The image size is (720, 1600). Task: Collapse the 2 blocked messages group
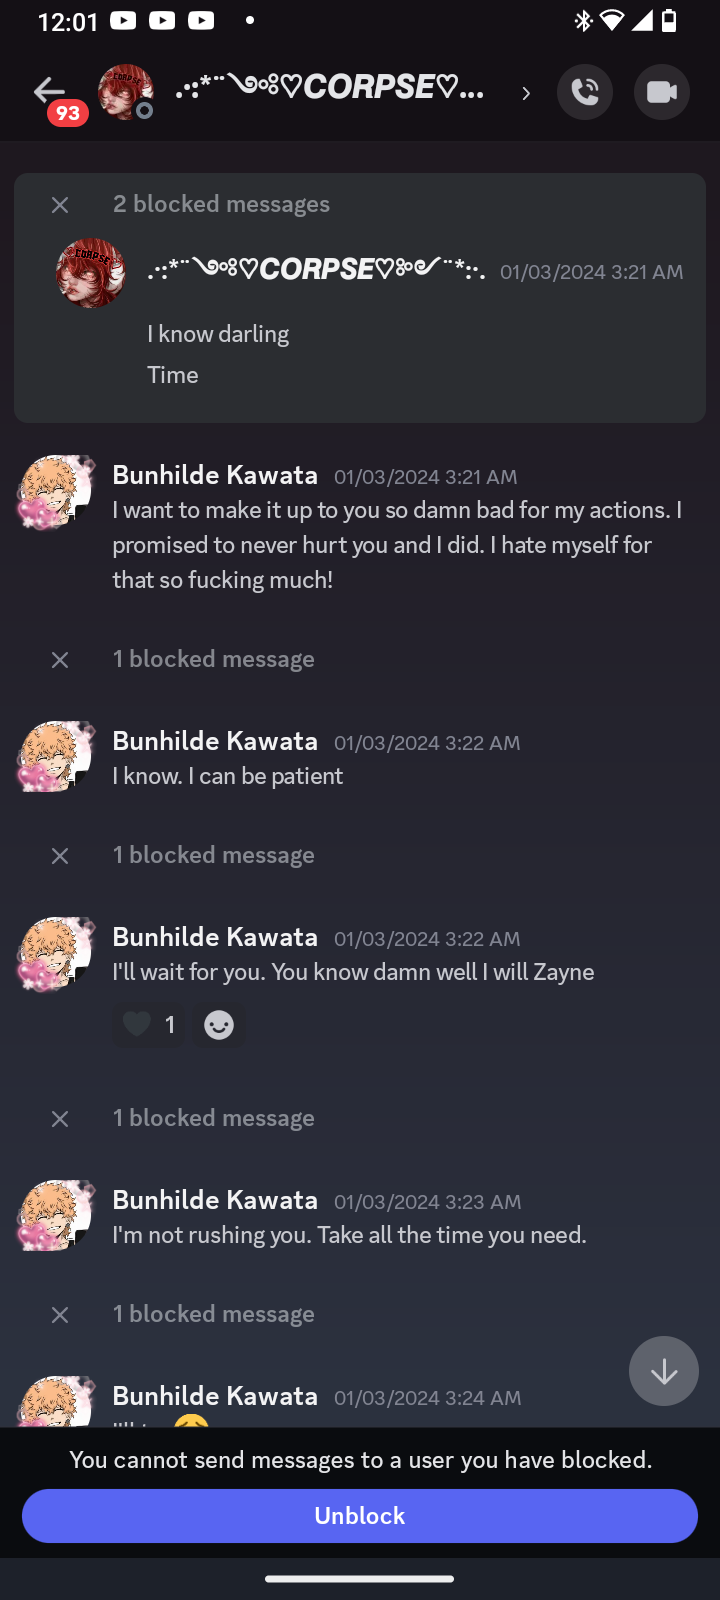pos(60,205)
